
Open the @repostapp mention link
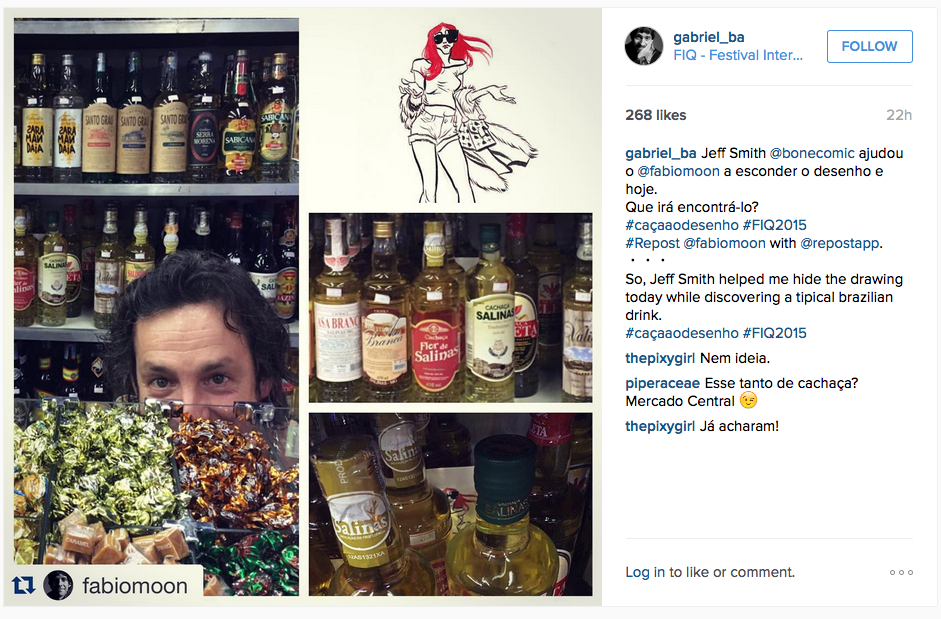click(840, 243)
